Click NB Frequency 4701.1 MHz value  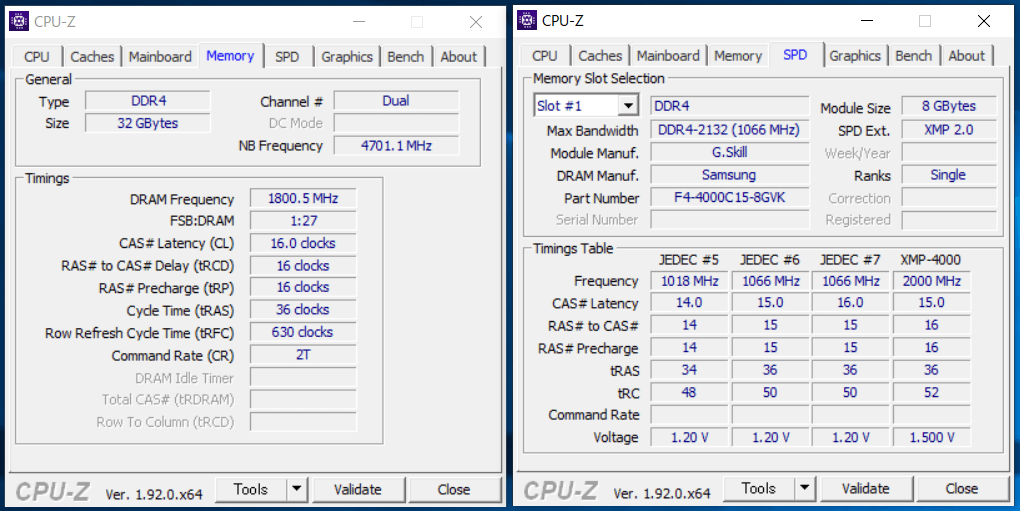coord(396,146)
